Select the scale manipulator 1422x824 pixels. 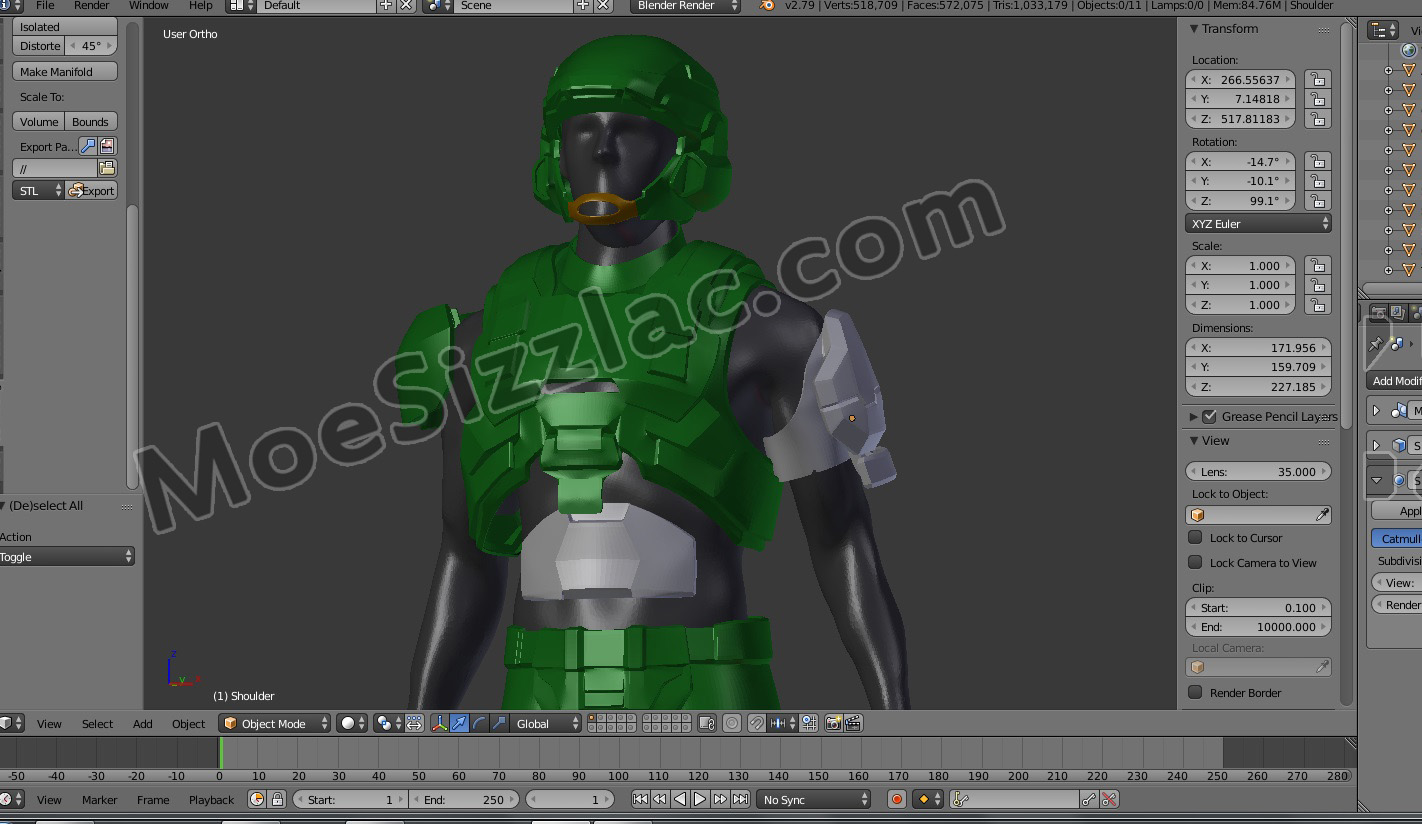click(499, 723)
